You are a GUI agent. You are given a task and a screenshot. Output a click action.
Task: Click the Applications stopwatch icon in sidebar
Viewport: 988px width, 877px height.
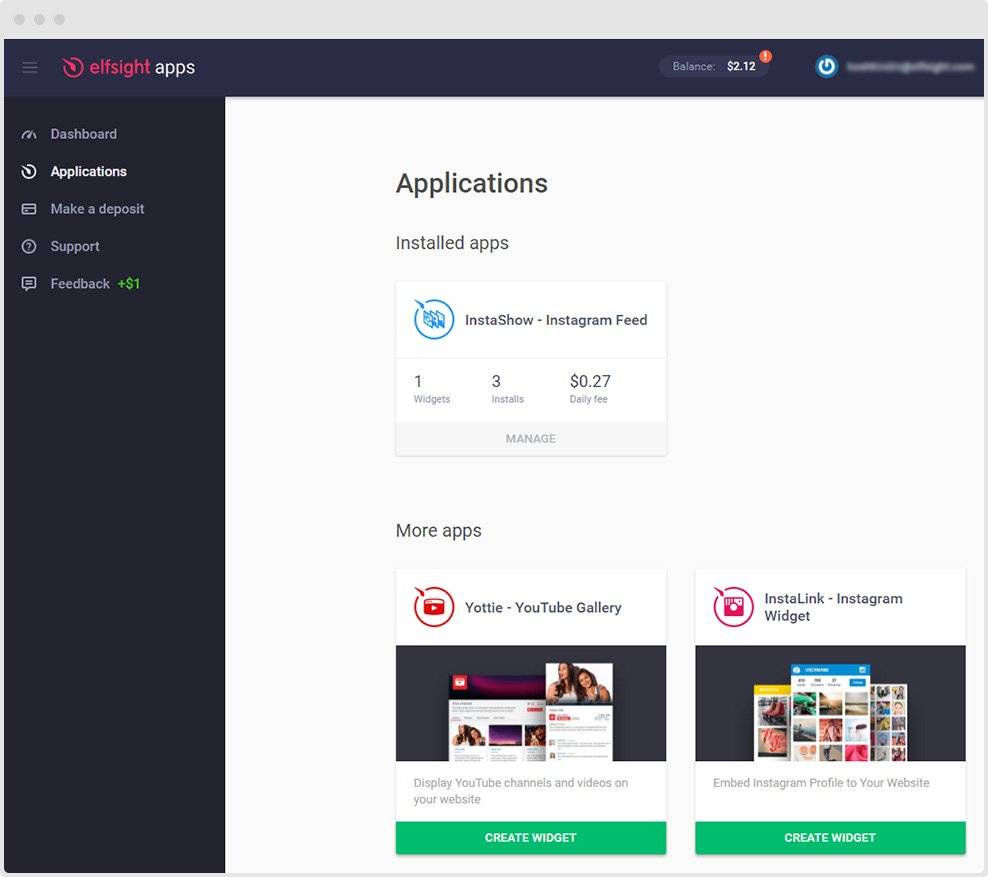[30, 171]
